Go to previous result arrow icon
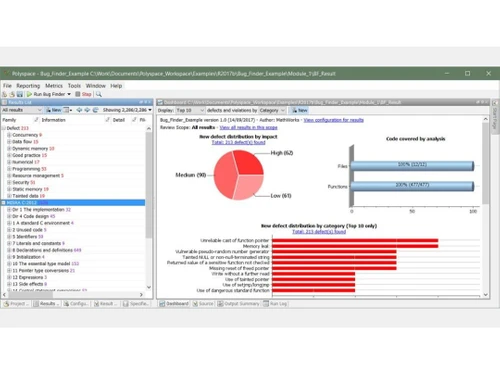Screen dimensions: 500x375 point(79,110)
